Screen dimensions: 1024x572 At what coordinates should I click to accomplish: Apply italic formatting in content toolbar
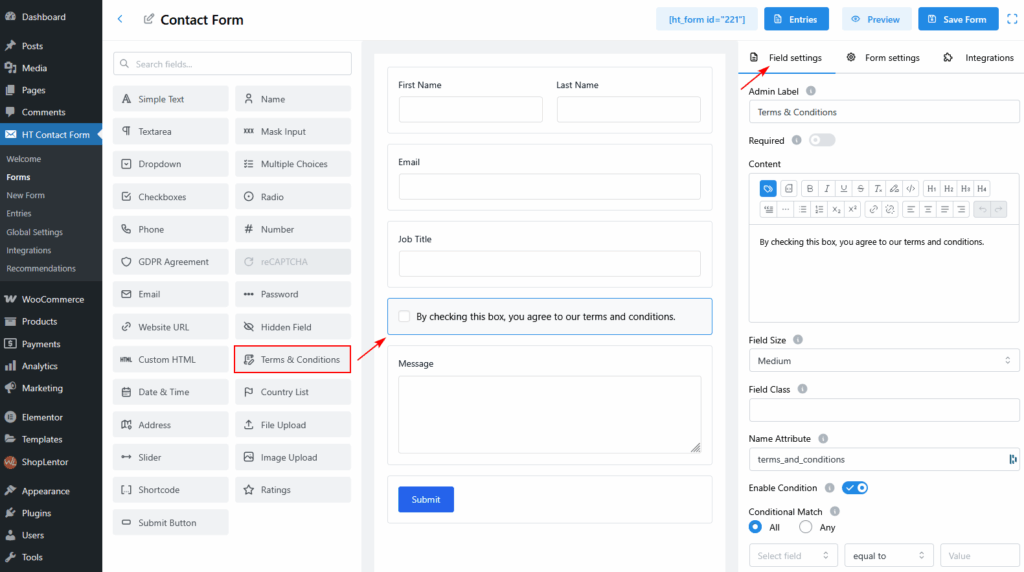tap(827, 188)
